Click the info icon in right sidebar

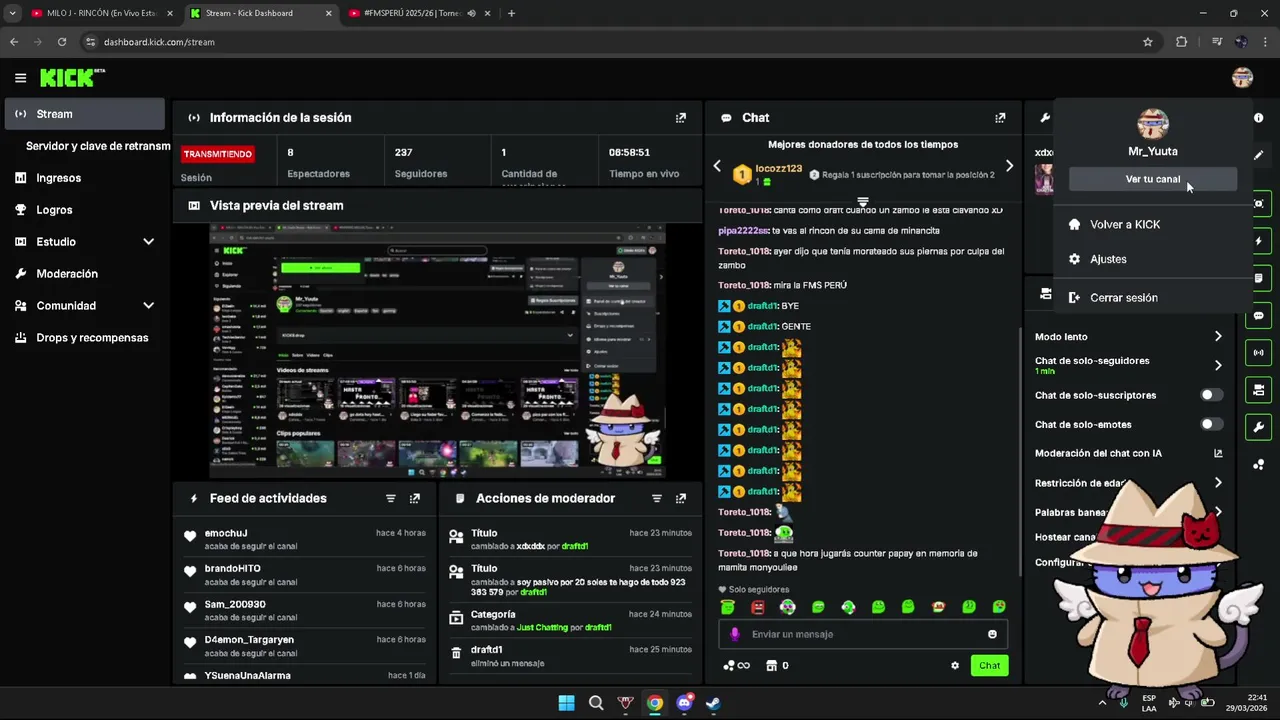pos(1258,118)
